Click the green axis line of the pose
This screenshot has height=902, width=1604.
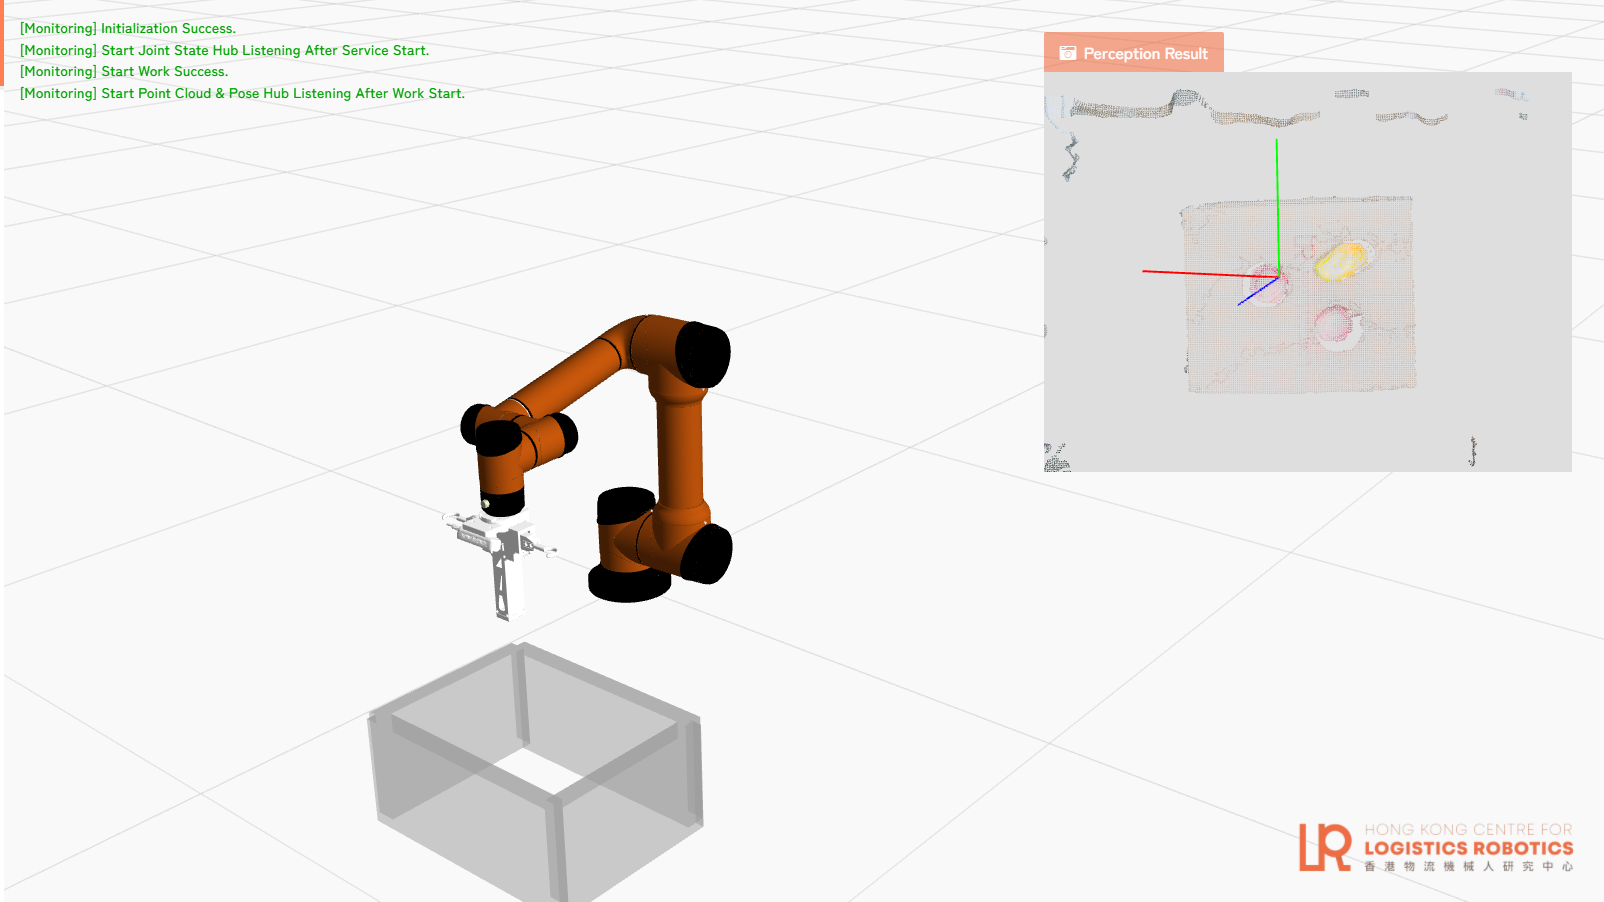pyautogui.click(x=1277, y=200)
